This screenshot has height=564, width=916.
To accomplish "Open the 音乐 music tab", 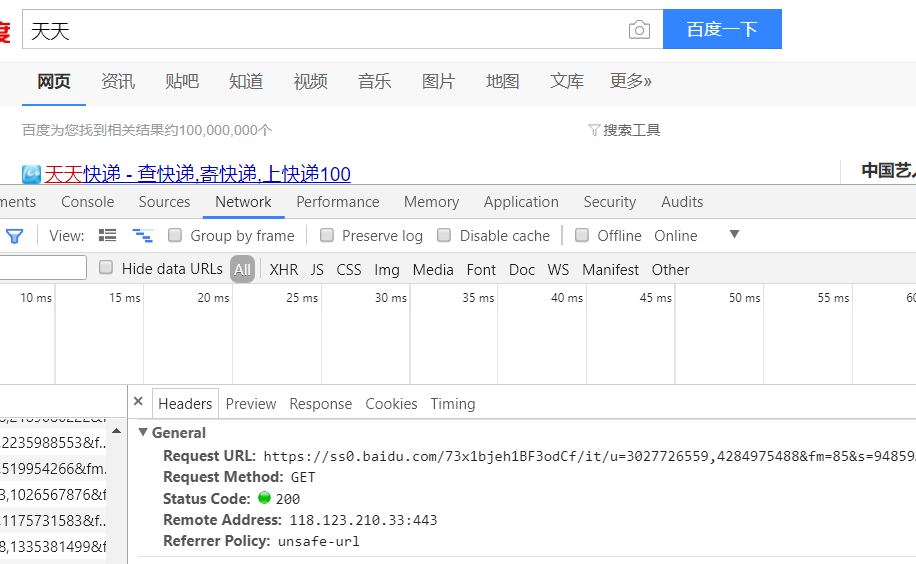I will click(x=374, y=81).
